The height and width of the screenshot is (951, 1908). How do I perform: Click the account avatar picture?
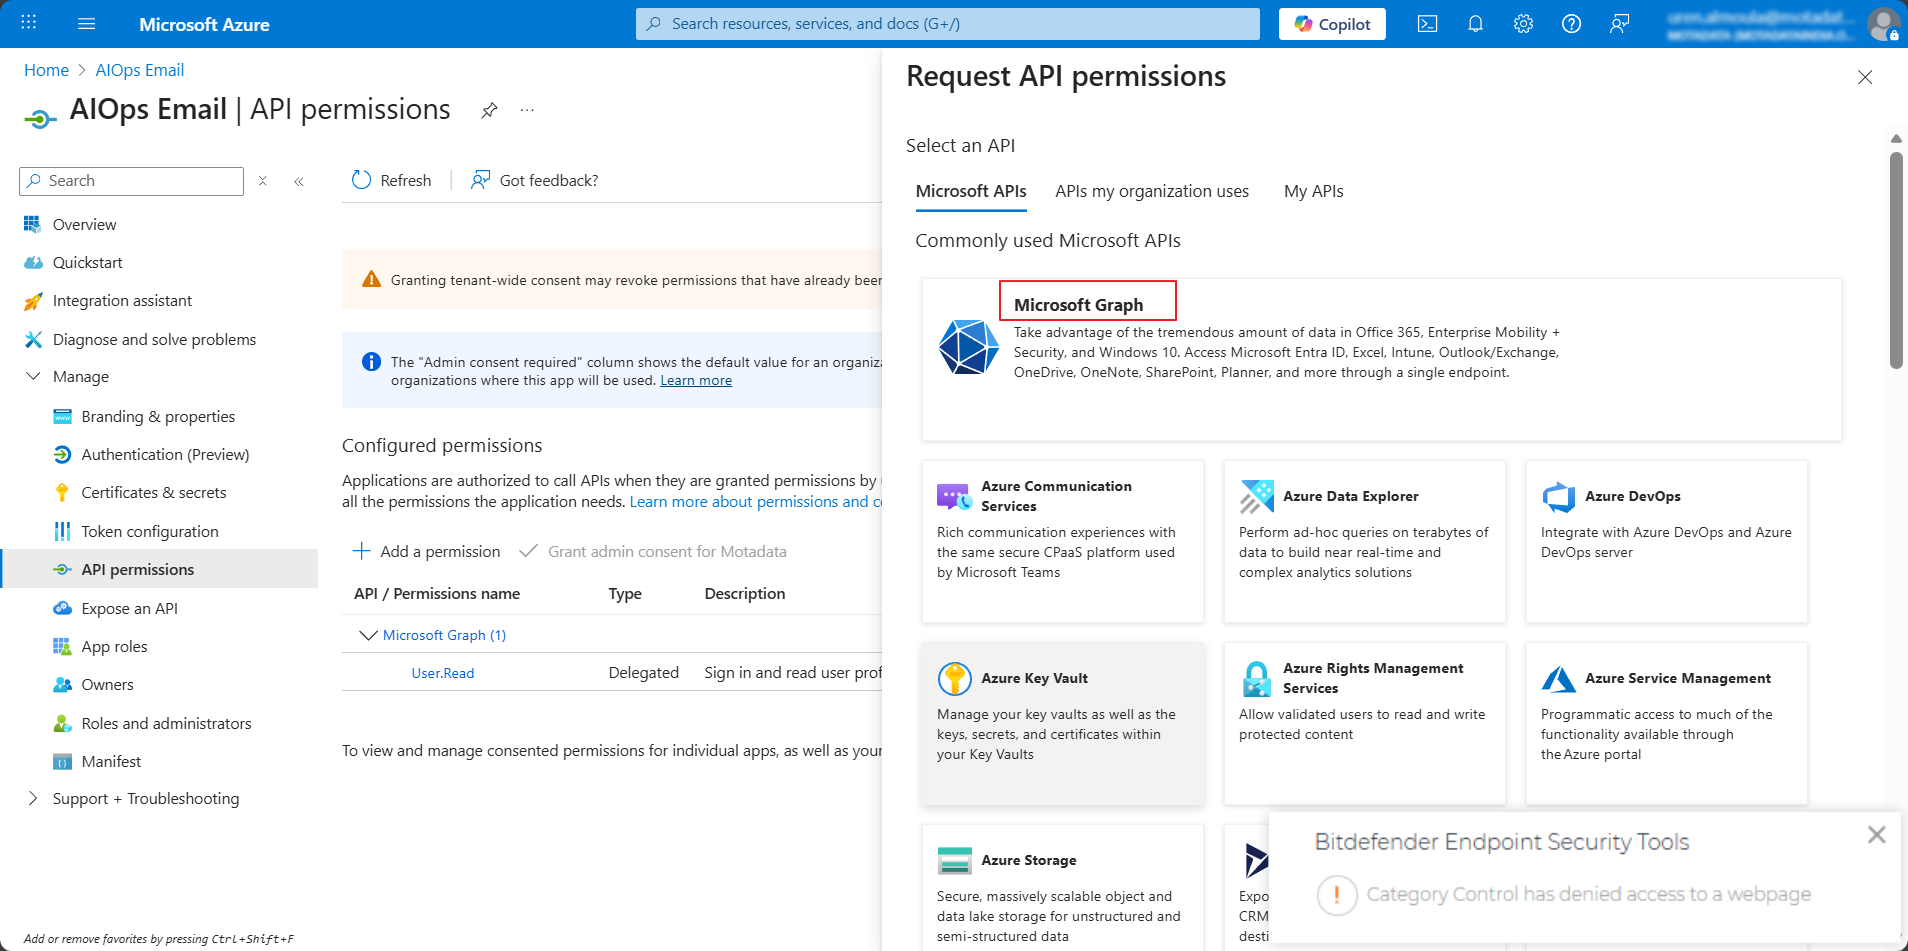click(1883, 24)
